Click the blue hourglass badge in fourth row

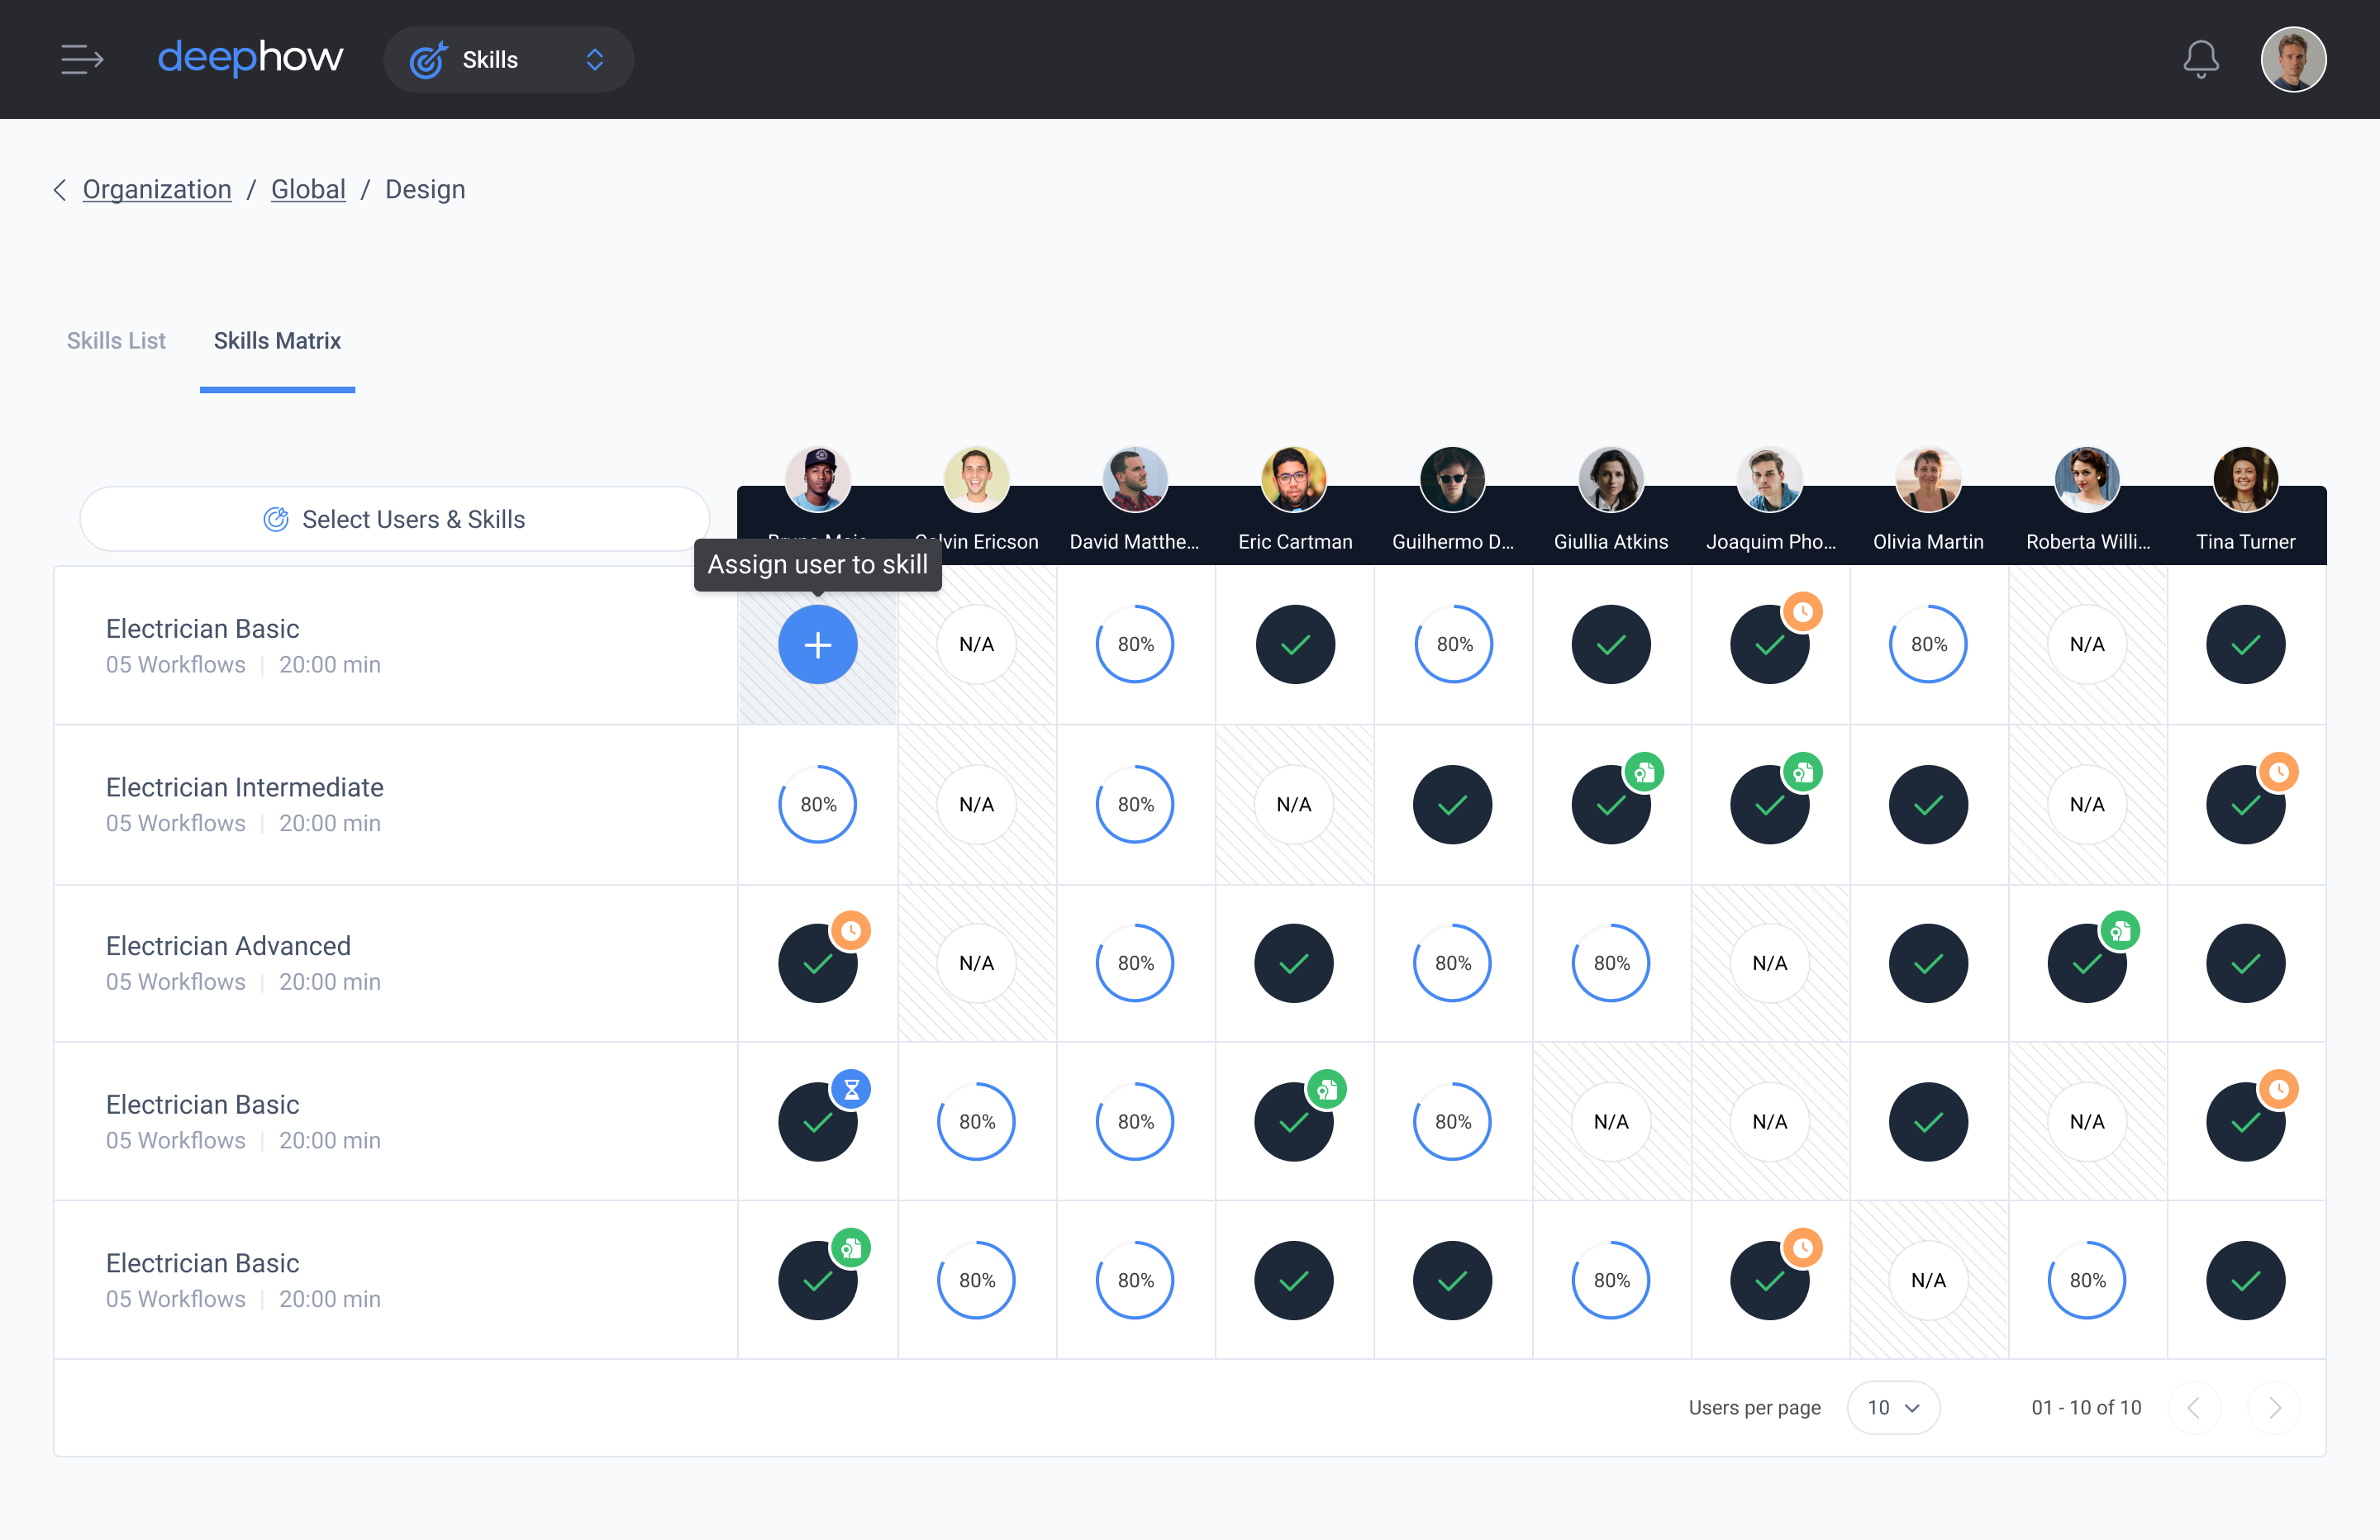(850, 1090)
